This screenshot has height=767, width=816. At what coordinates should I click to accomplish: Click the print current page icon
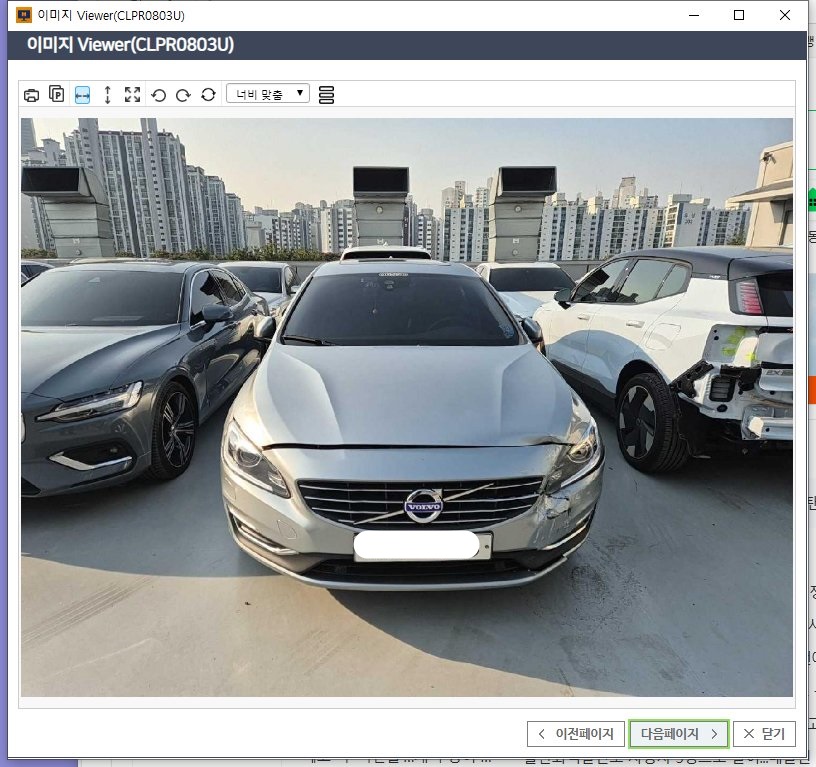pyautogui.click(x=57, y=95)
